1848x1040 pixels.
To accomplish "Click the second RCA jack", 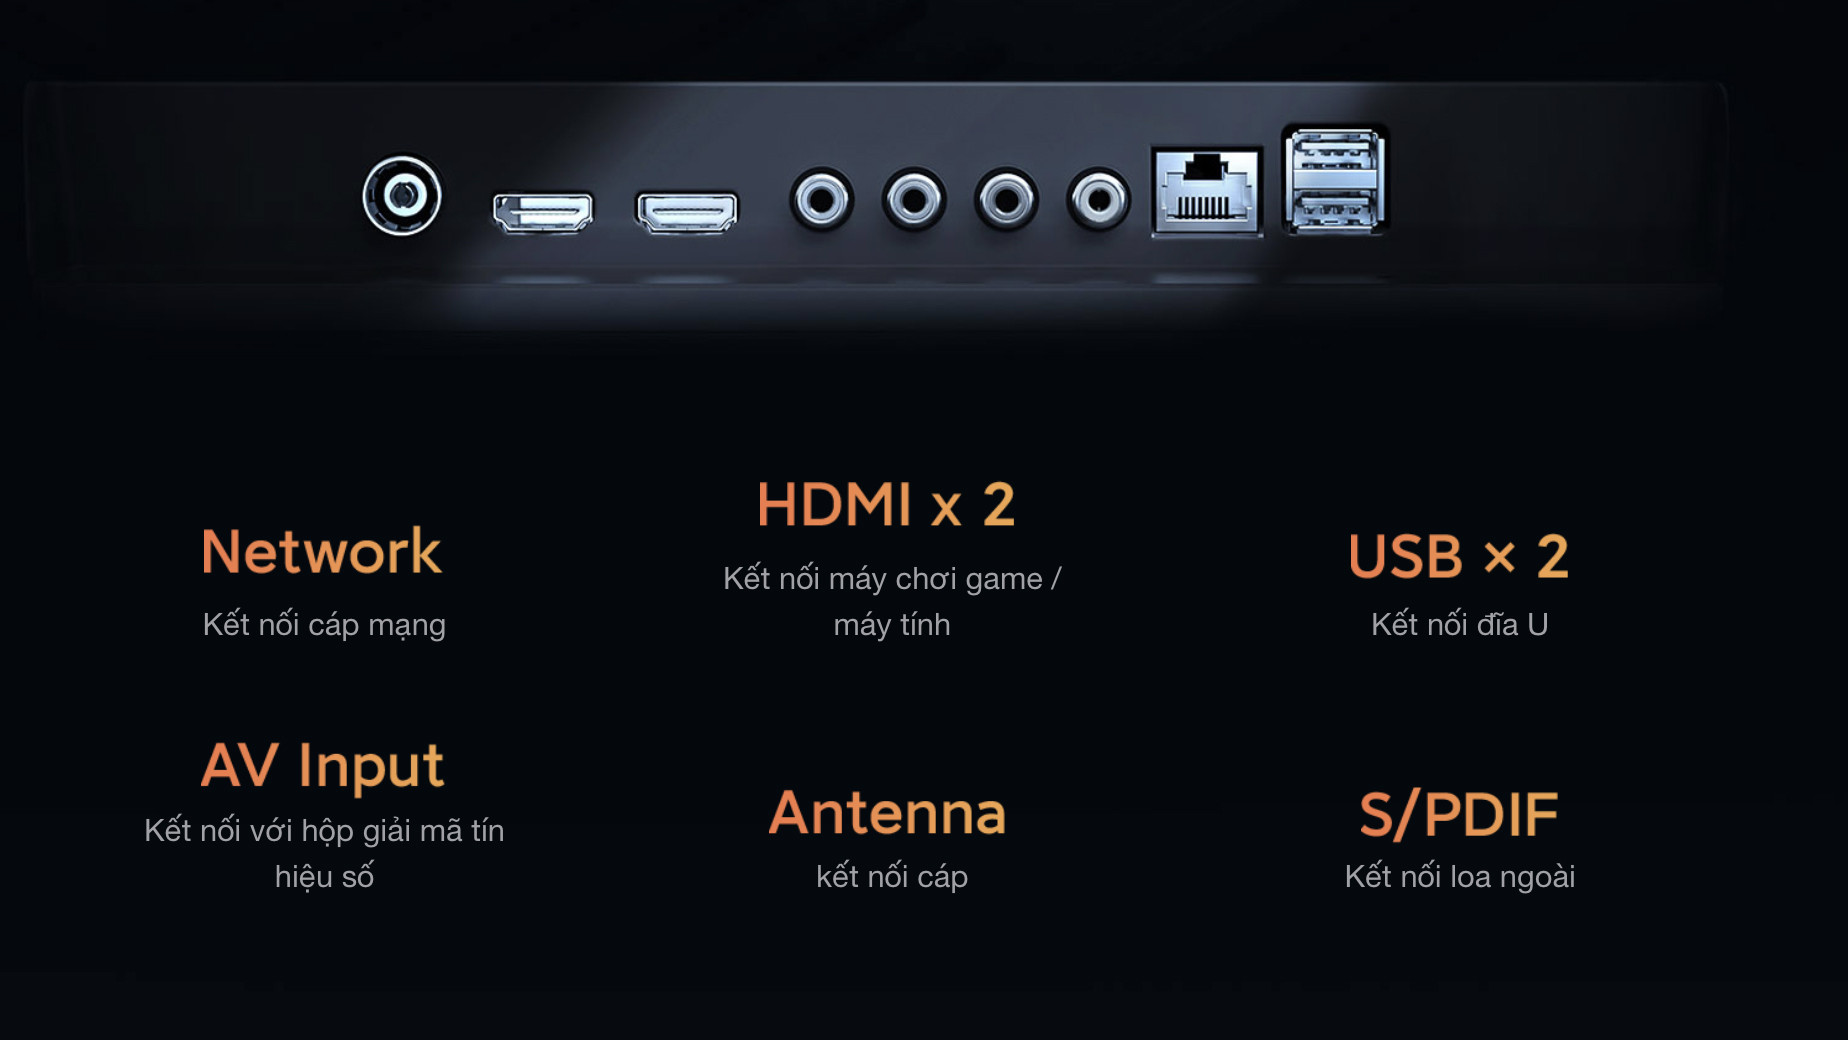I will click(914, 200).
